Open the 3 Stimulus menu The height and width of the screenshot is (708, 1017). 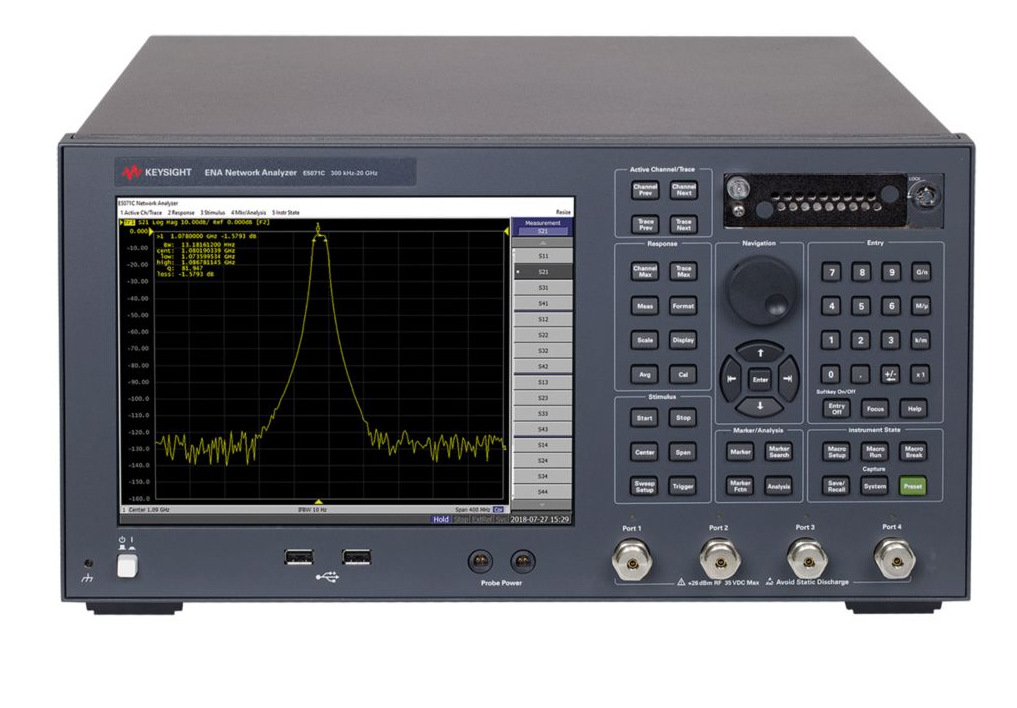click(x=212, y=213)
